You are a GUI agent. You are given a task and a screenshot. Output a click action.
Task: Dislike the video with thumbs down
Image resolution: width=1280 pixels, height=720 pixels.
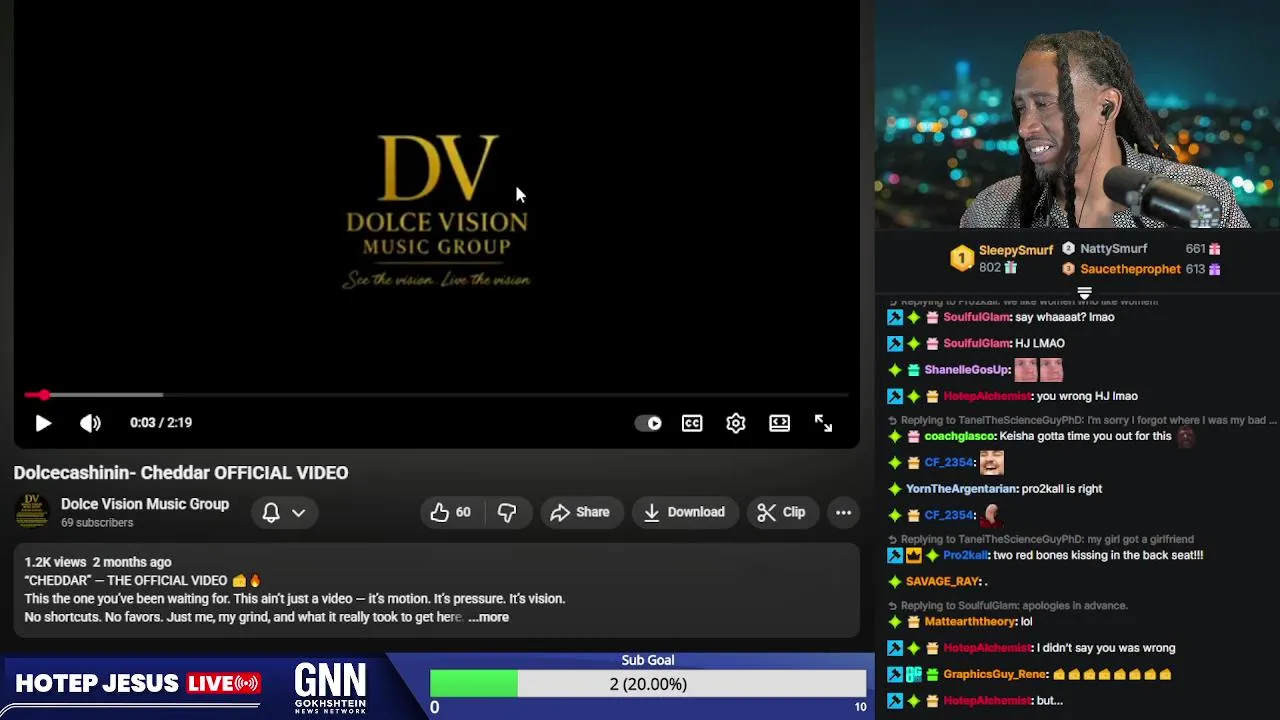507,512
